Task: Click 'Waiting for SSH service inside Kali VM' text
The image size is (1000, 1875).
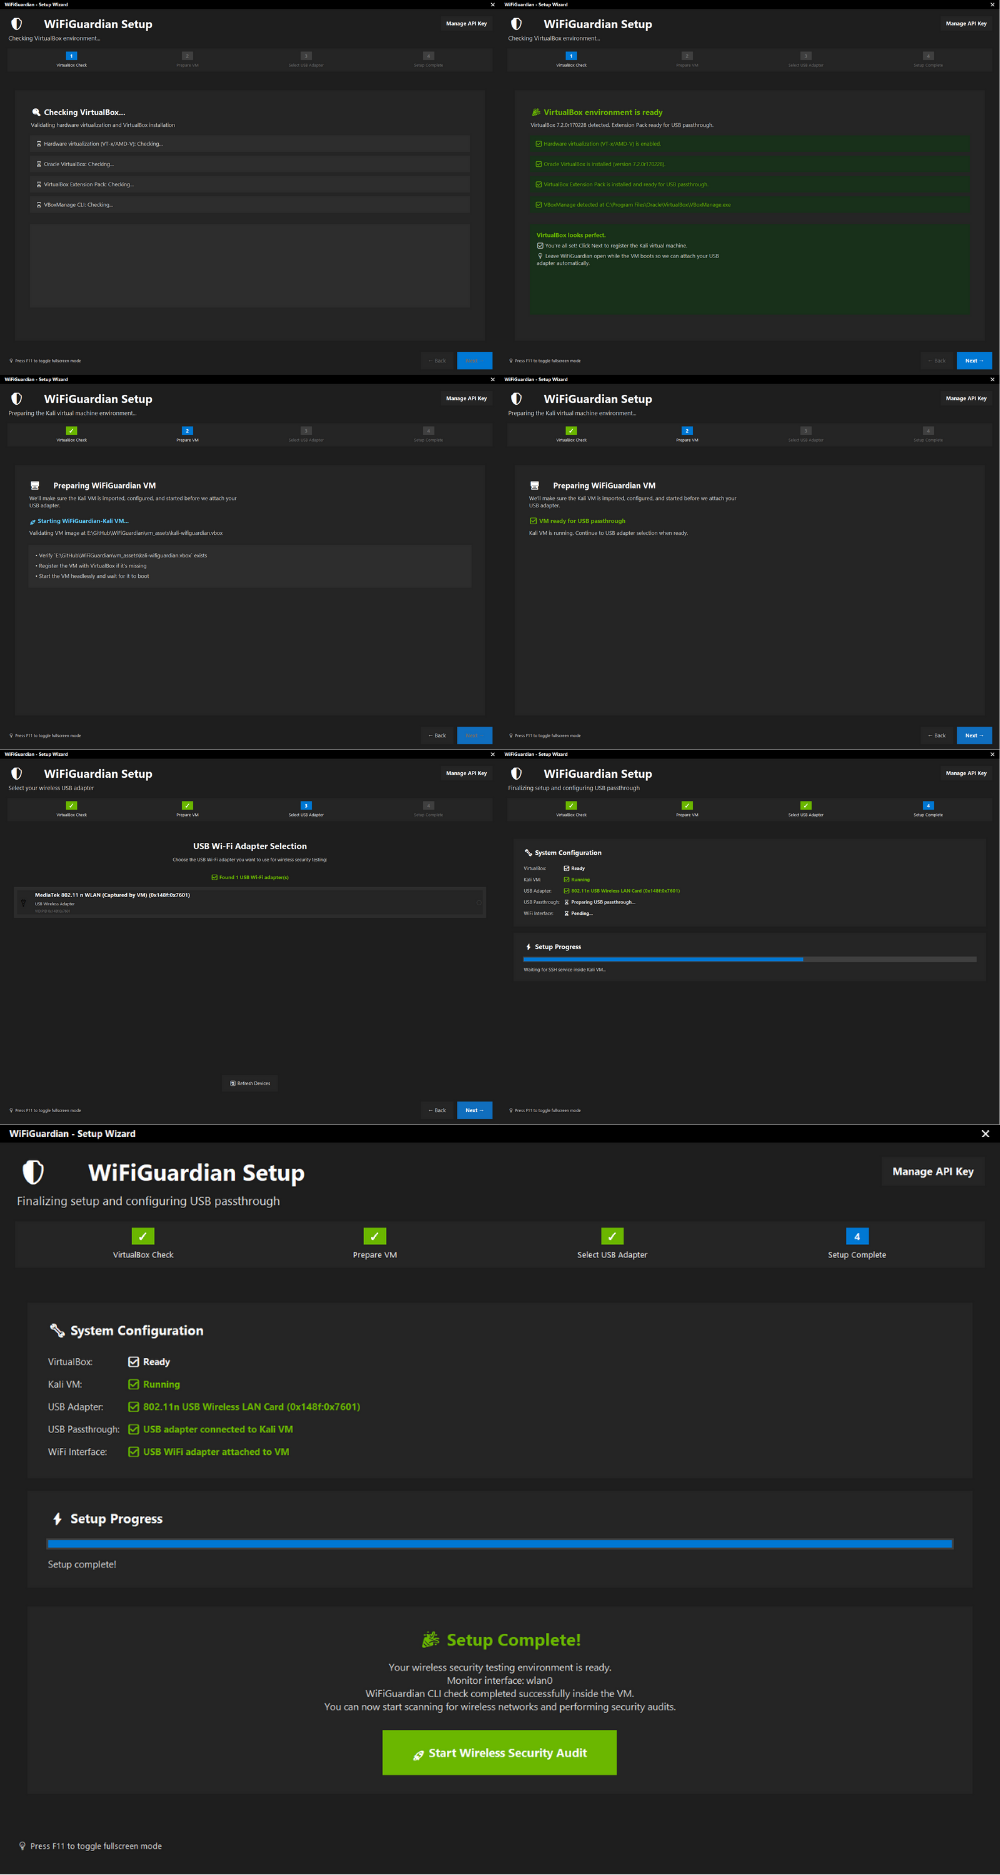Action: click(564, 969)
